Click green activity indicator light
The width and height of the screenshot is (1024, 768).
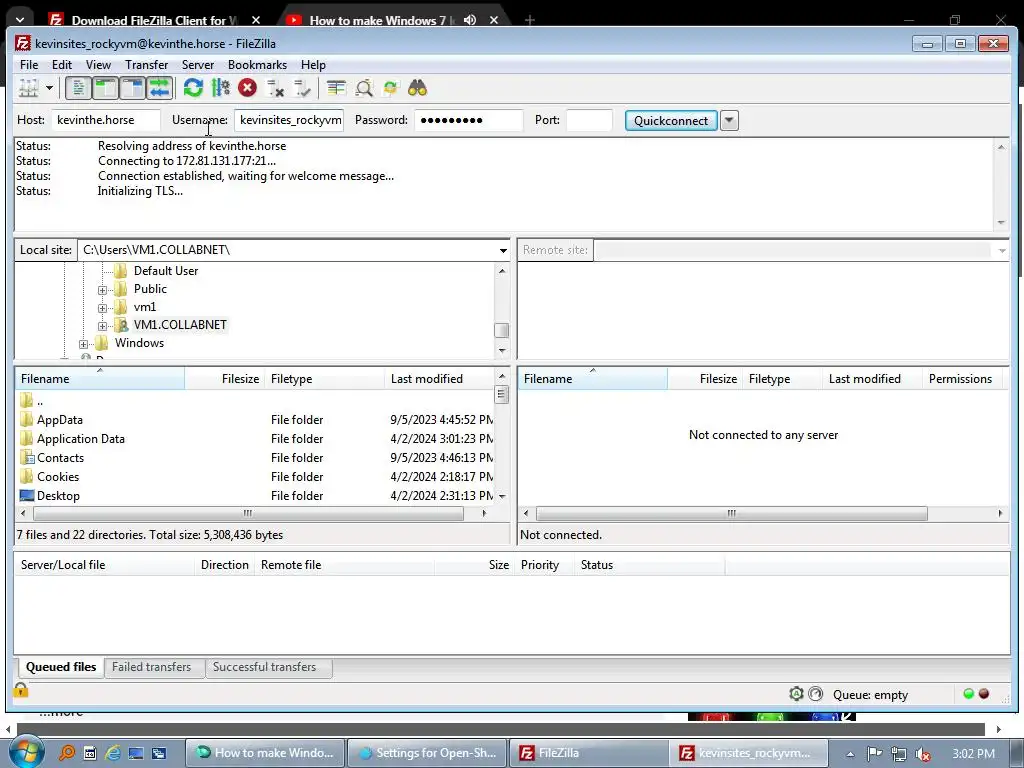[x=968, y=694]
